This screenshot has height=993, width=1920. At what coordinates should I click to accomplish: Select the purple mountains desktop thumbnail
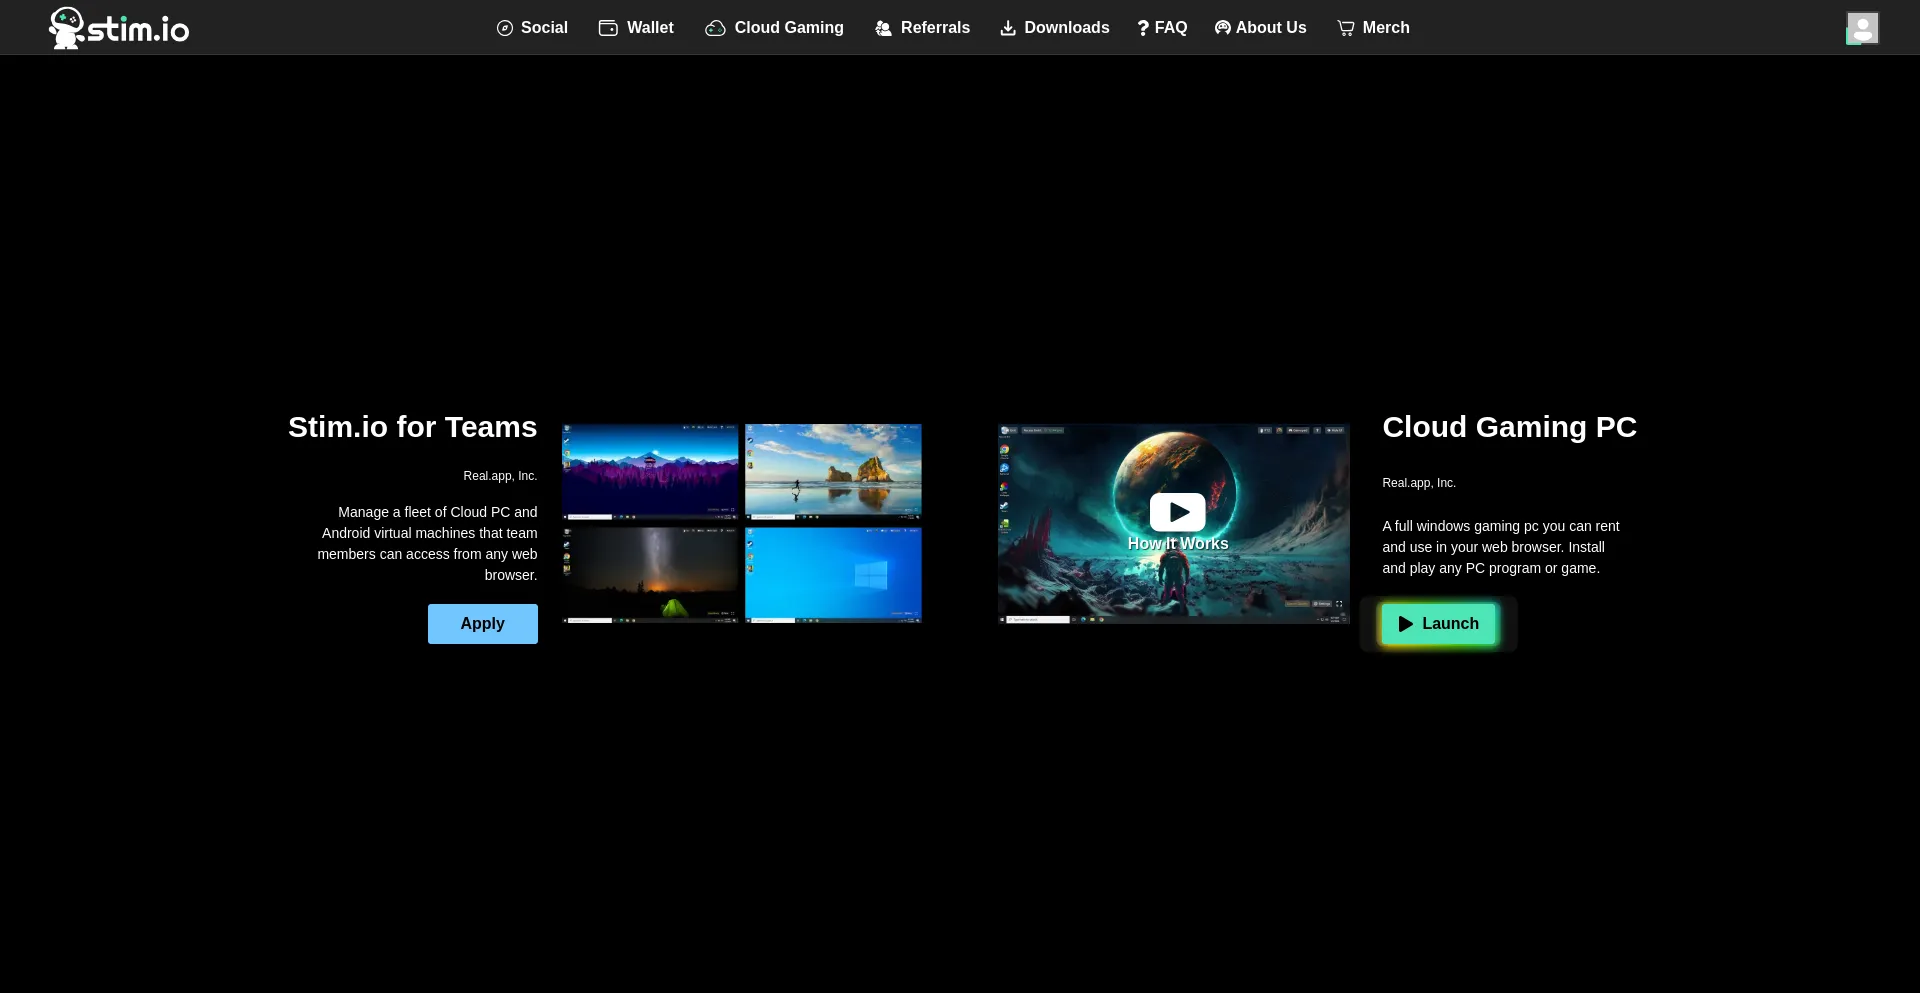(650, 471)
